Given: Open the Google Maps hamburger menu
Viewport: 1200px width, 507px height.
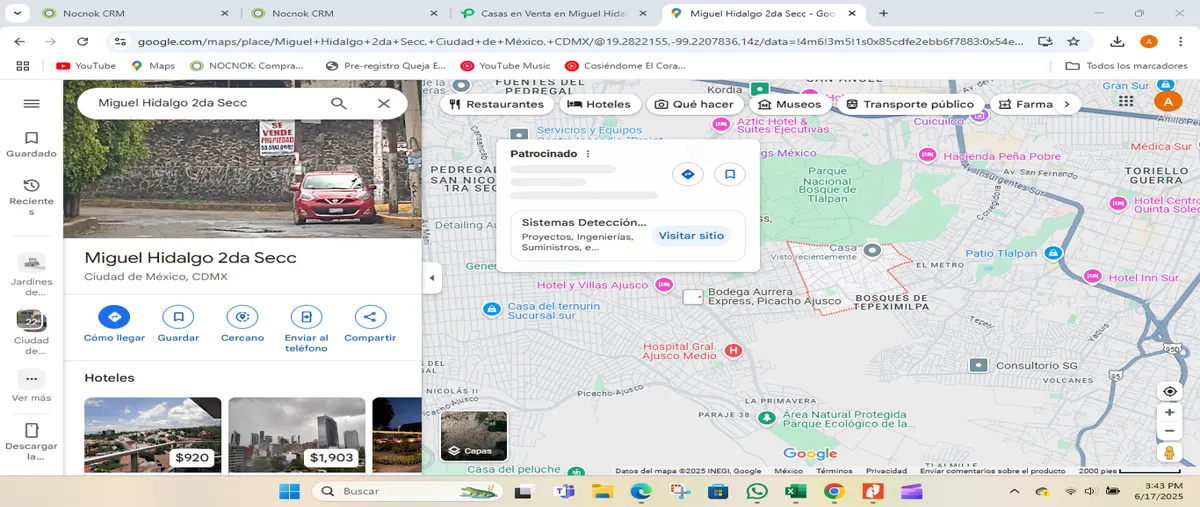Looking at the screenshot, I should (x=31, y=104).
